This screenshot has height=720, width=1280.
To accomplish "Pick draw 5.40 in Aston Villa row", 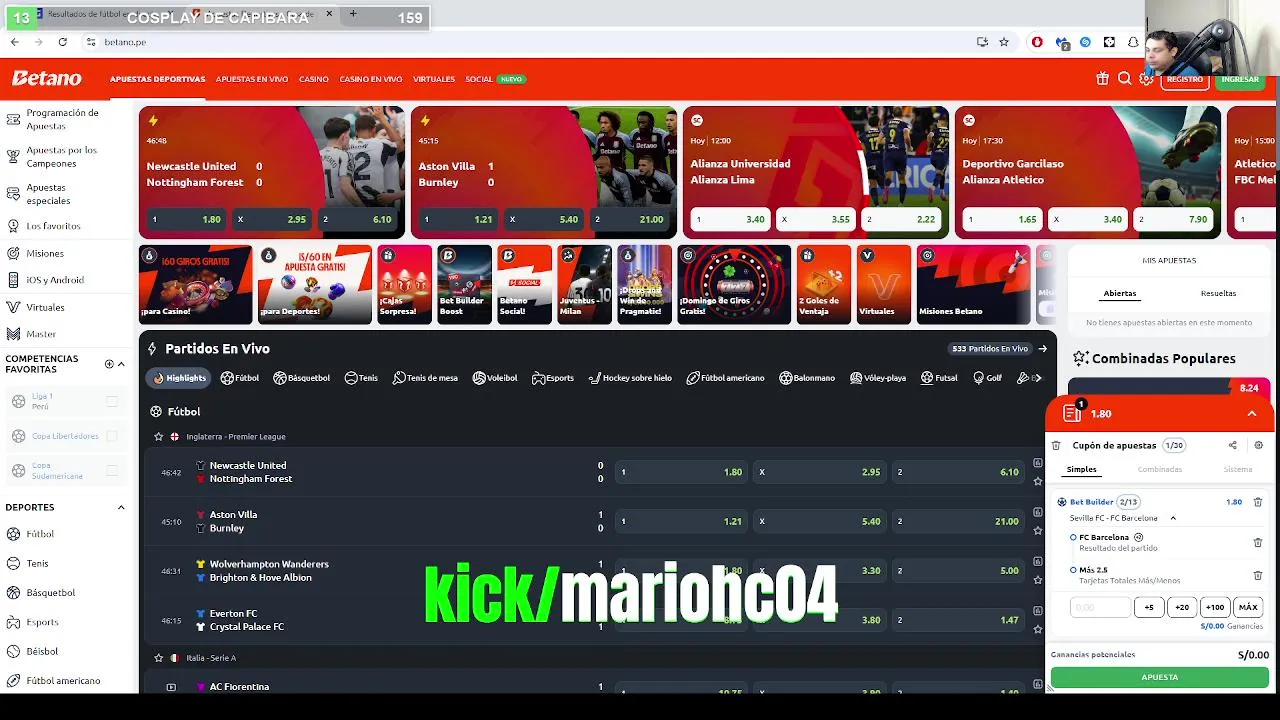I will pos(819,521).
